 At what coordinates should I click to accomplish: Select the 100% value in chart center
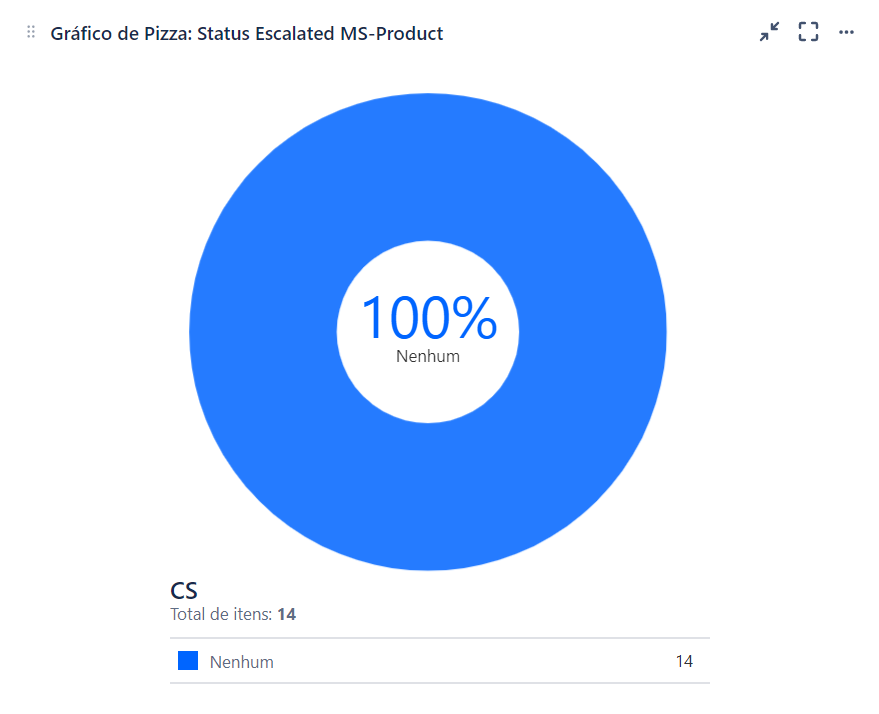(429, 318)
